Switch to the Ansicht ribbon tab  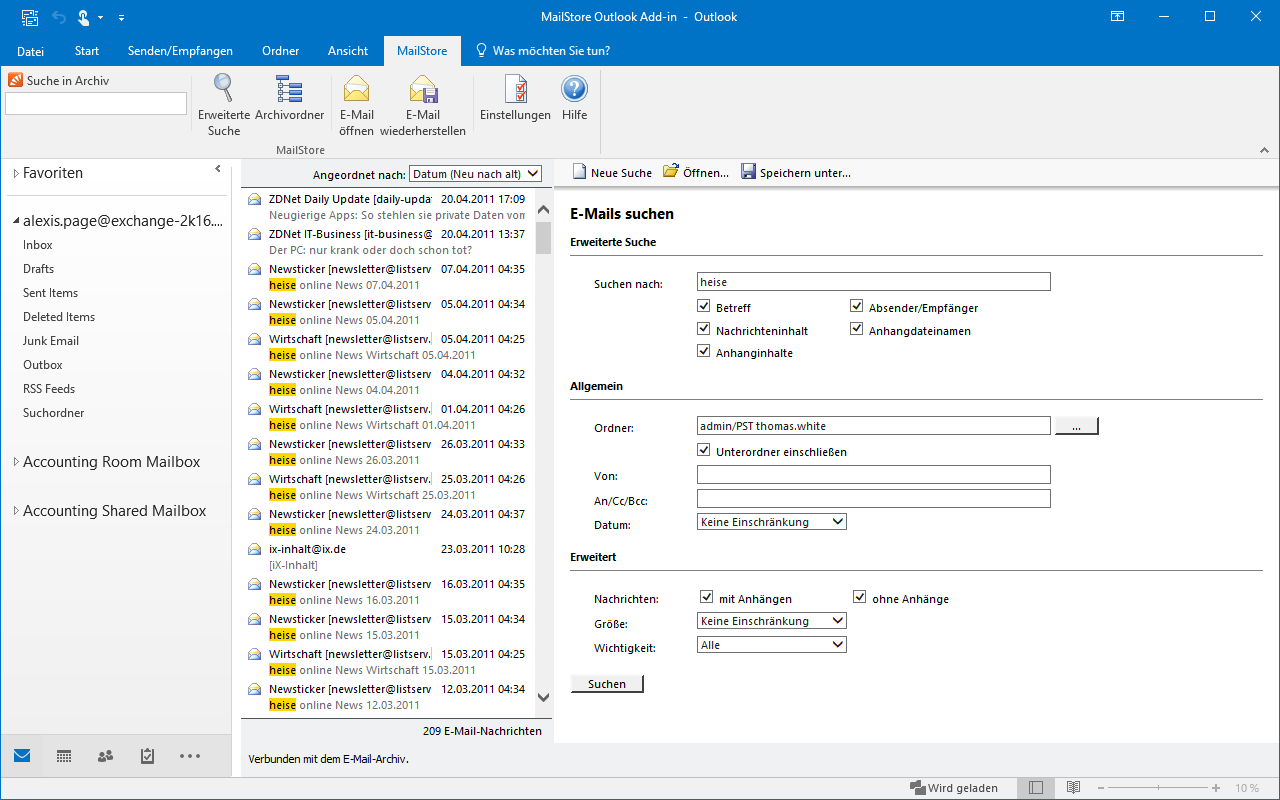point(345,51)
